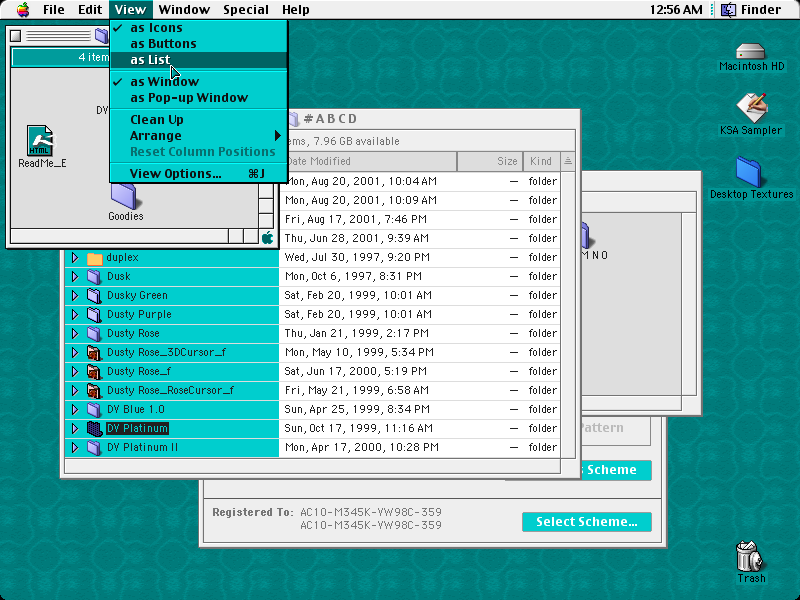800x600 pixels.
Task: Click the Dusky Green folder icon
Action: [94, 295]
